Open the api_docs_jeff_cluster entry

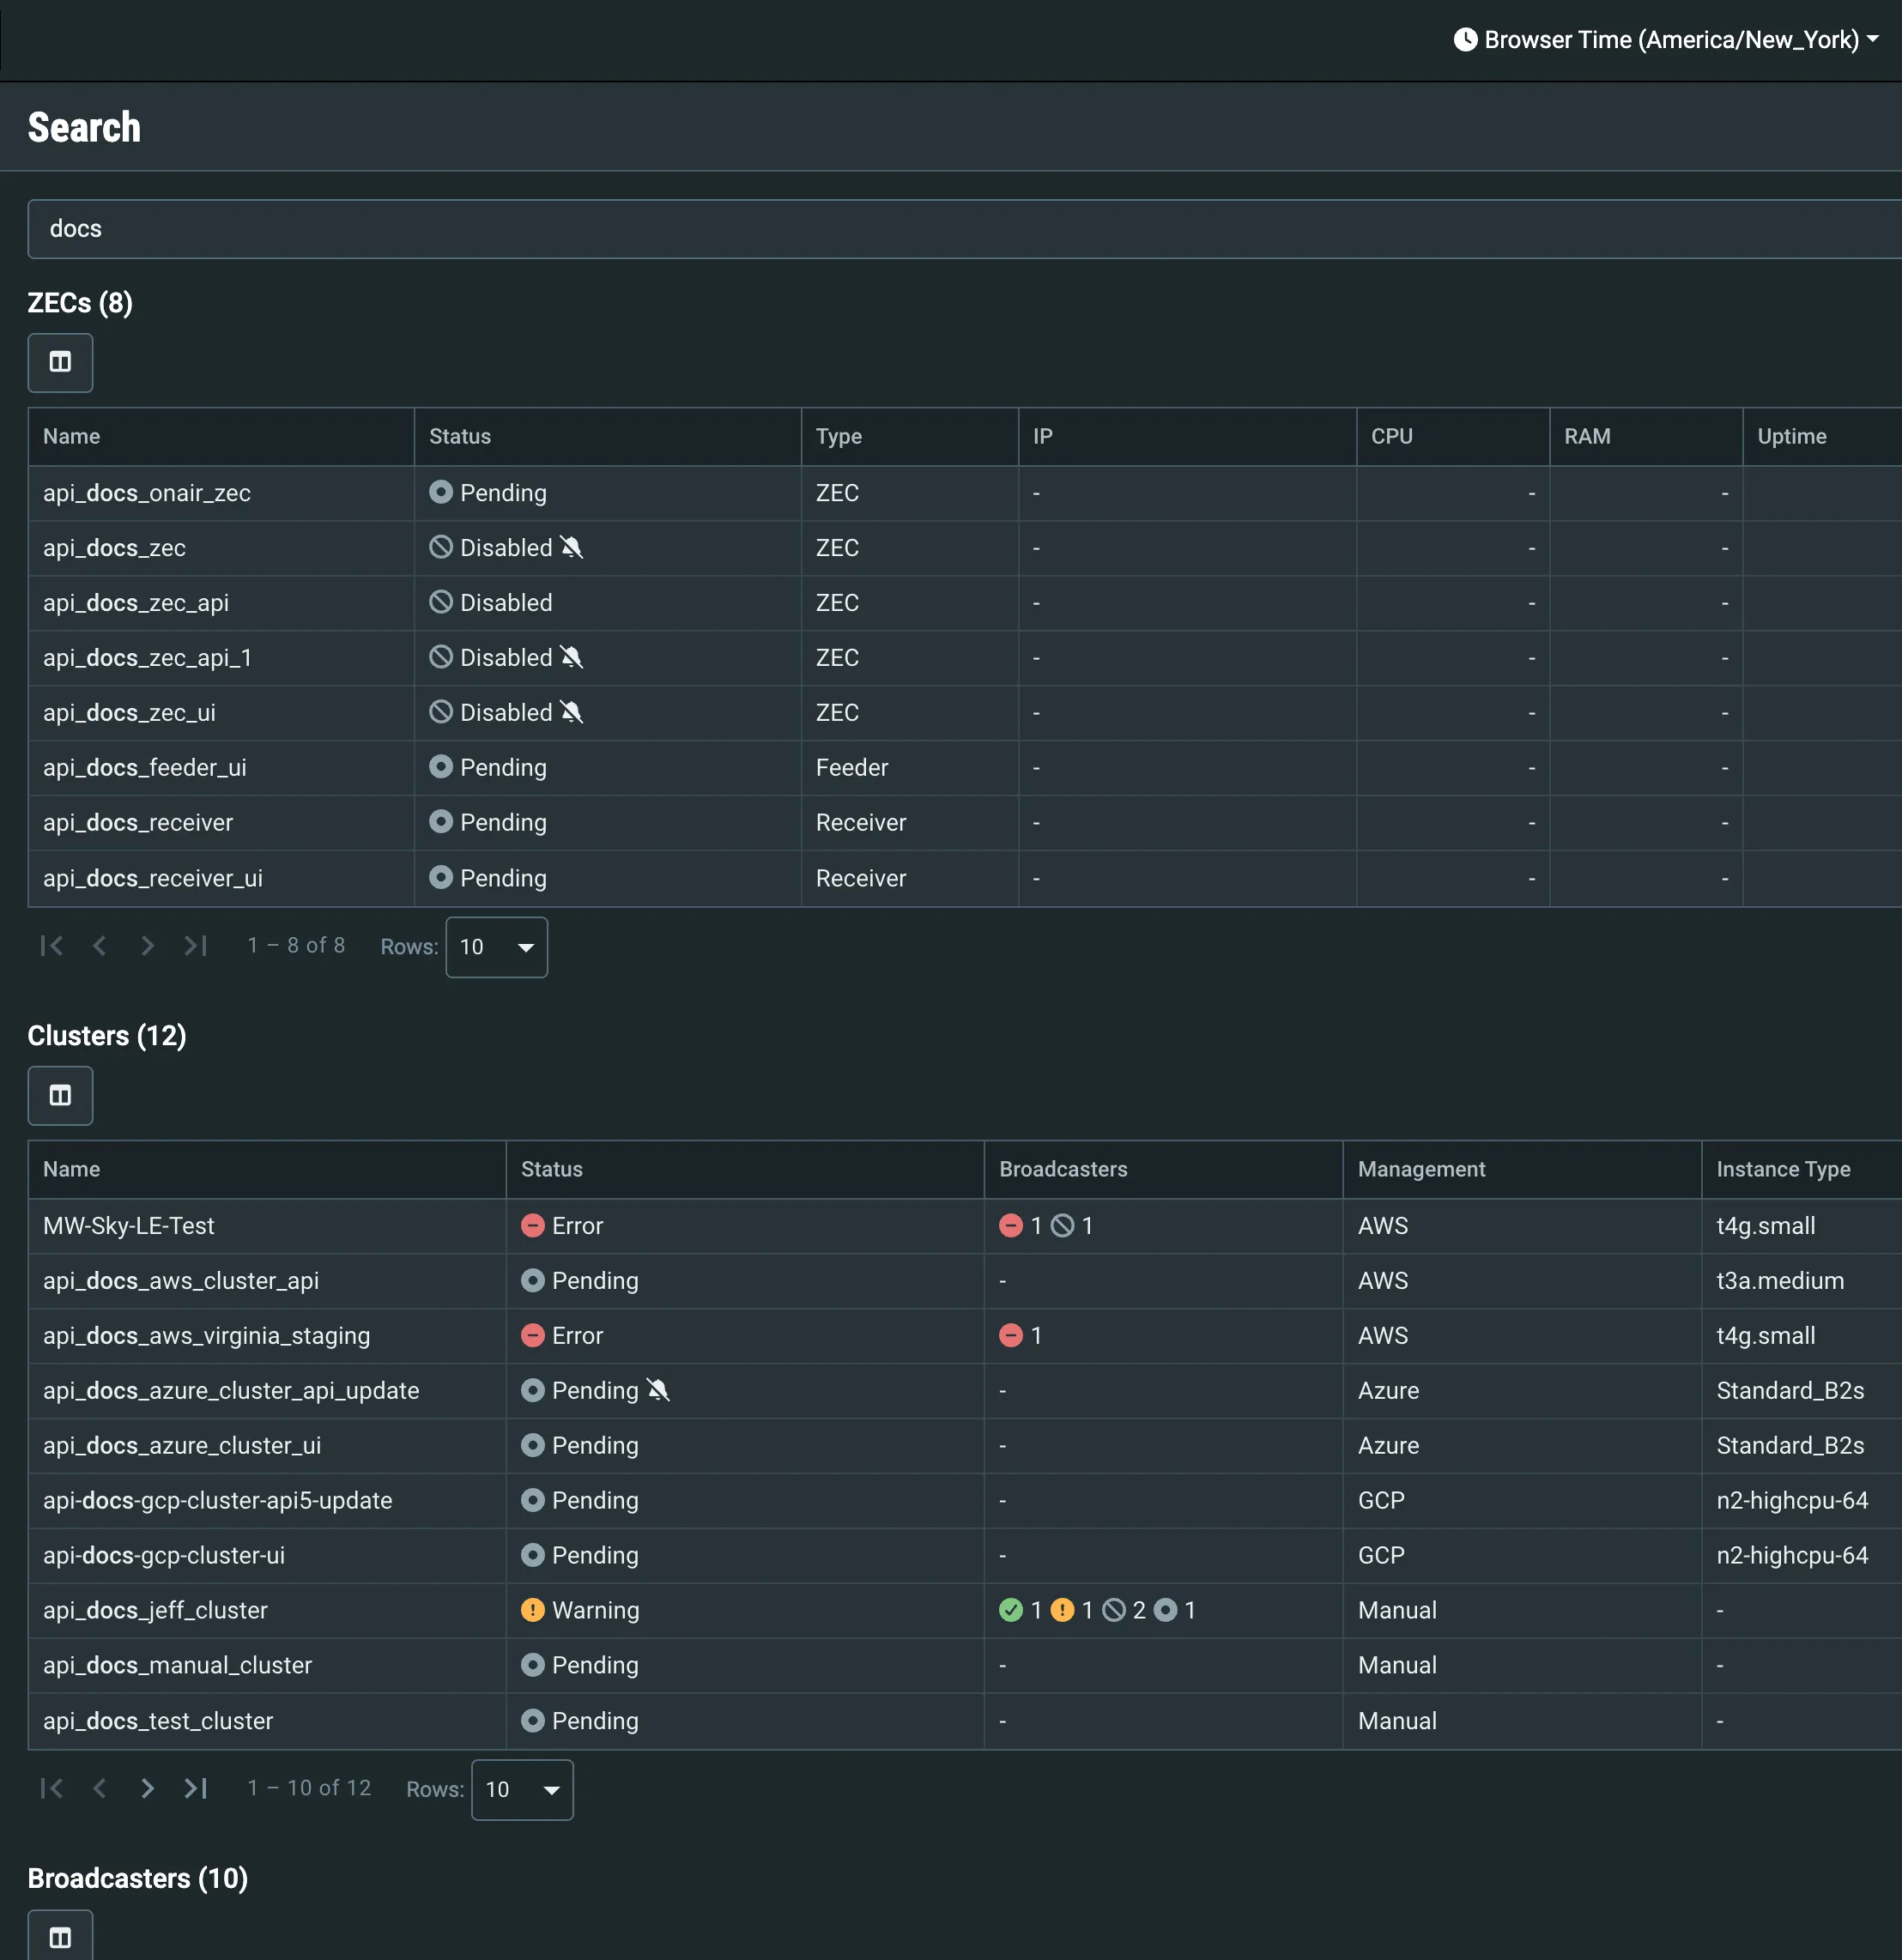pyautogui.click(x=155, y=1610)
